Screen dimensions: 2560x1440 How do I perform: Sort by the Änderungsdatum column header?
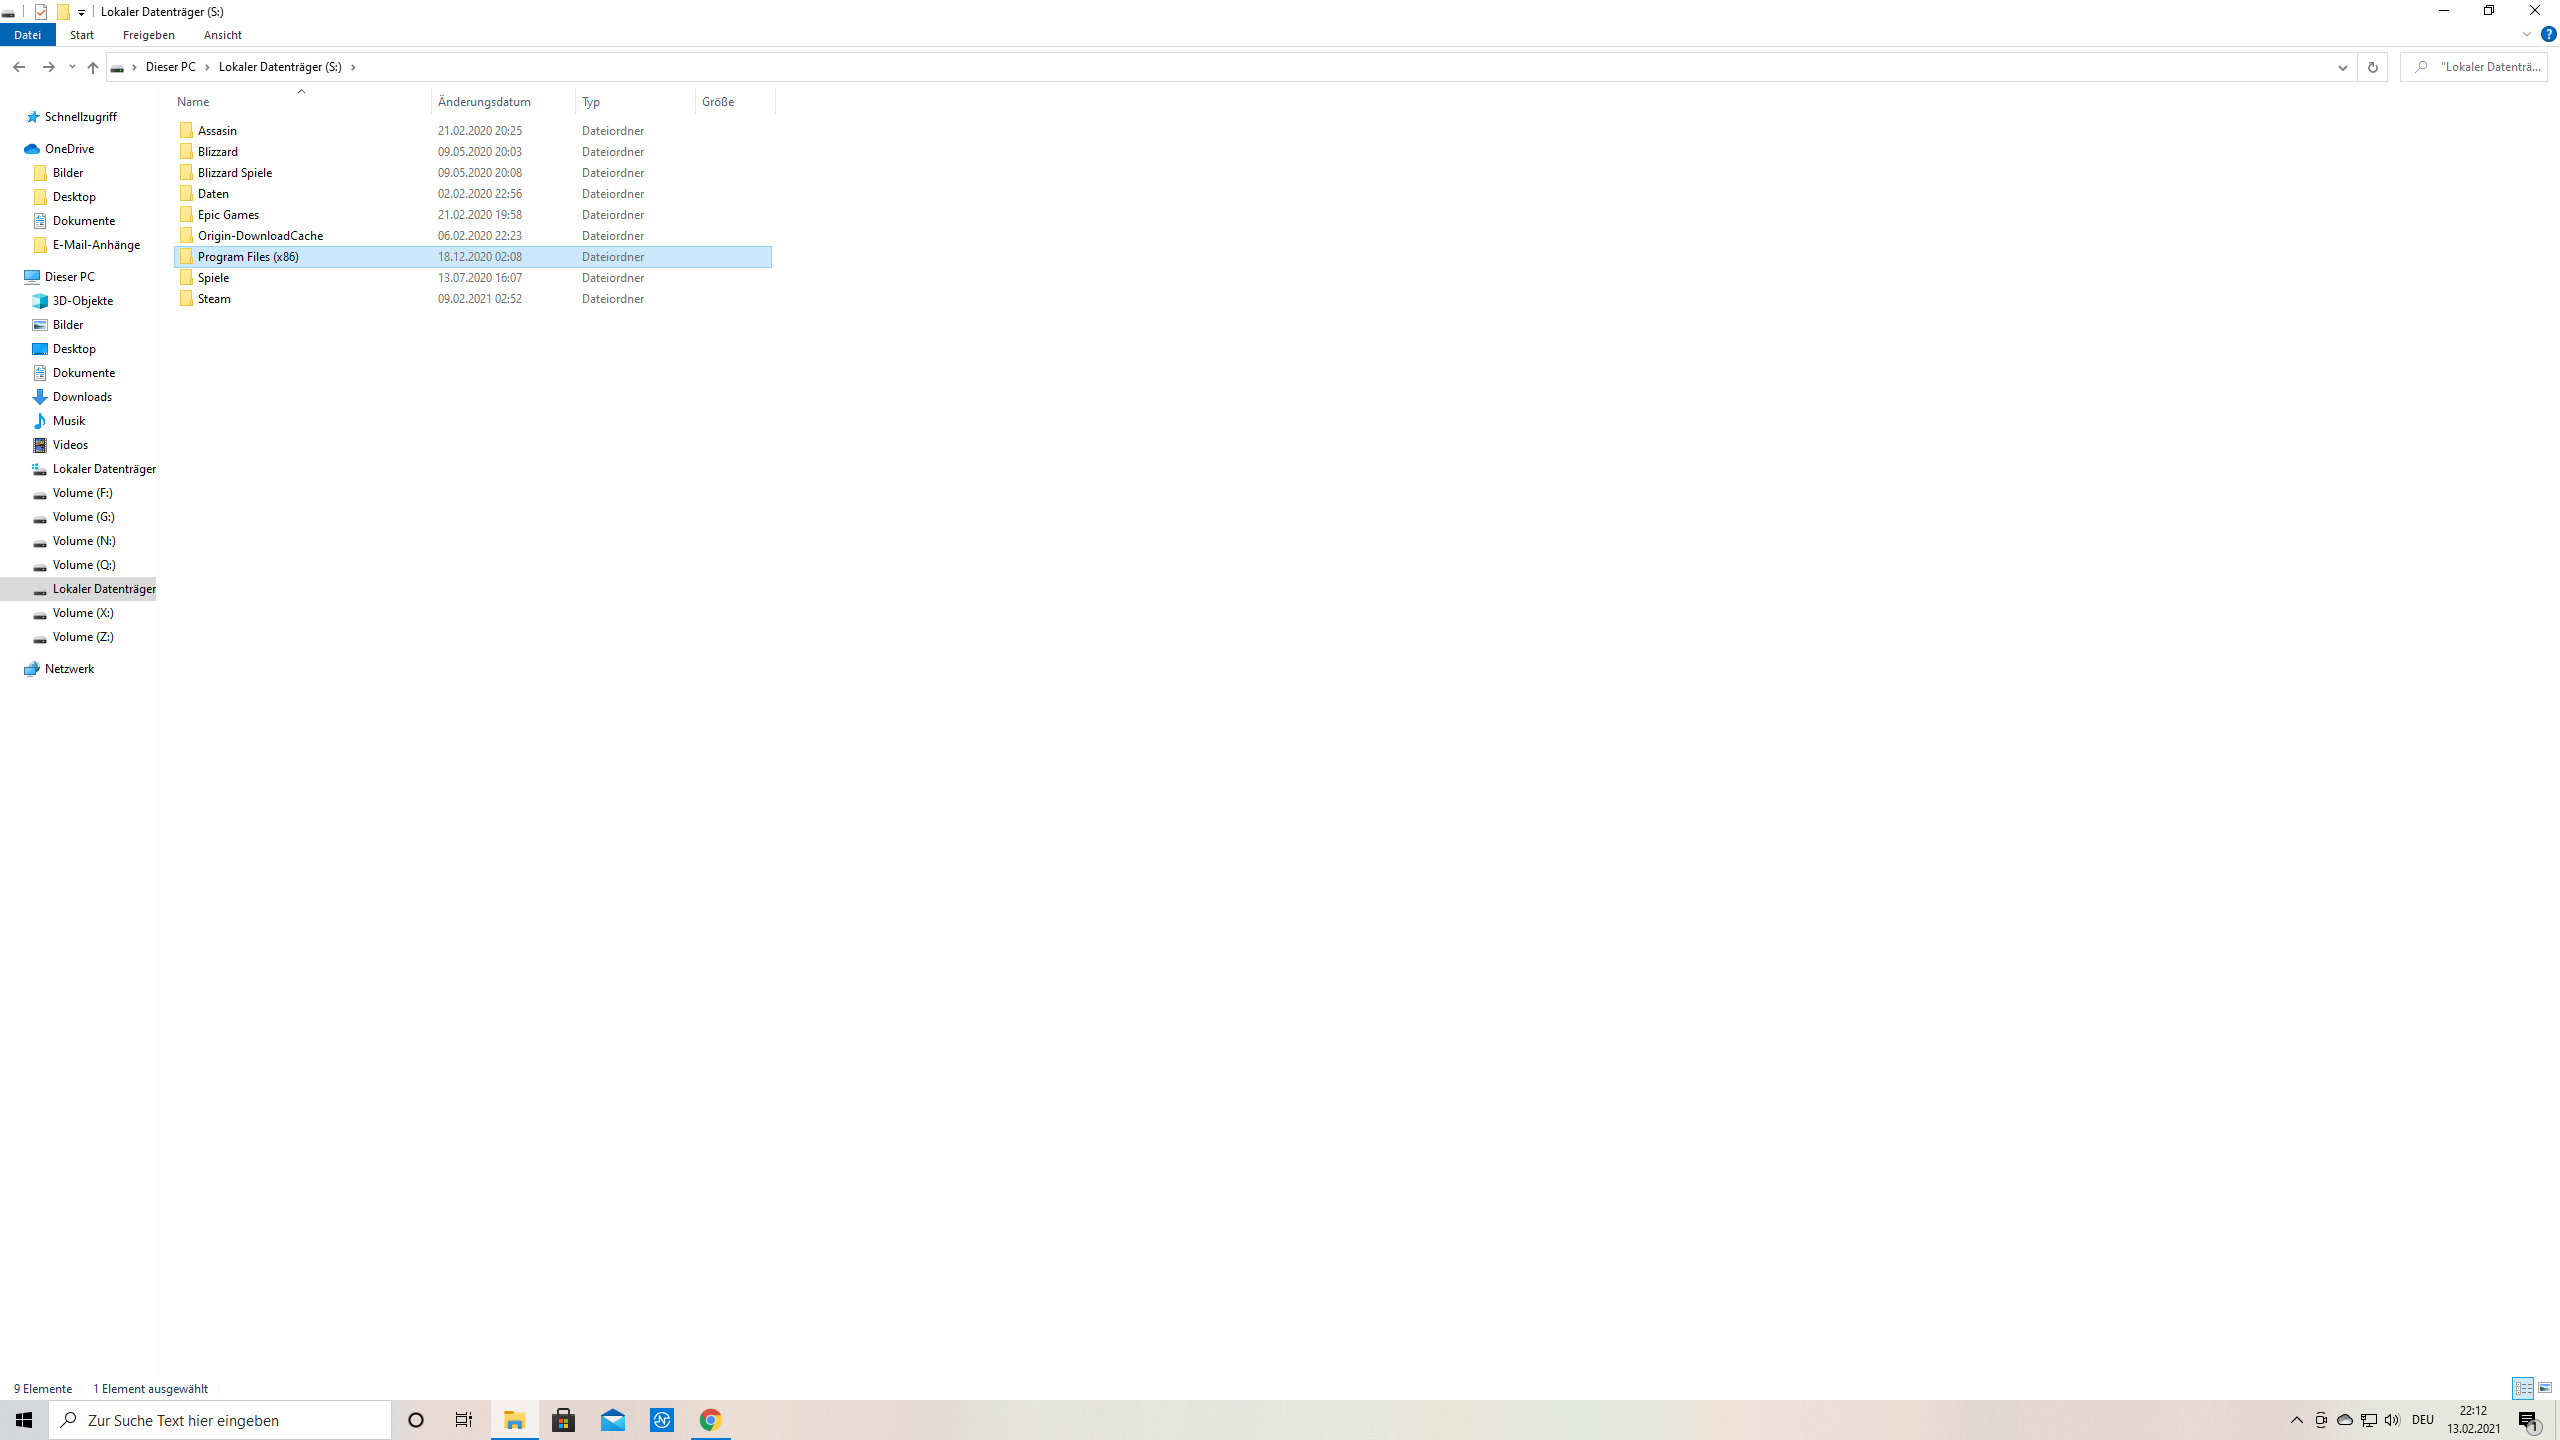[x=484, y=102]
